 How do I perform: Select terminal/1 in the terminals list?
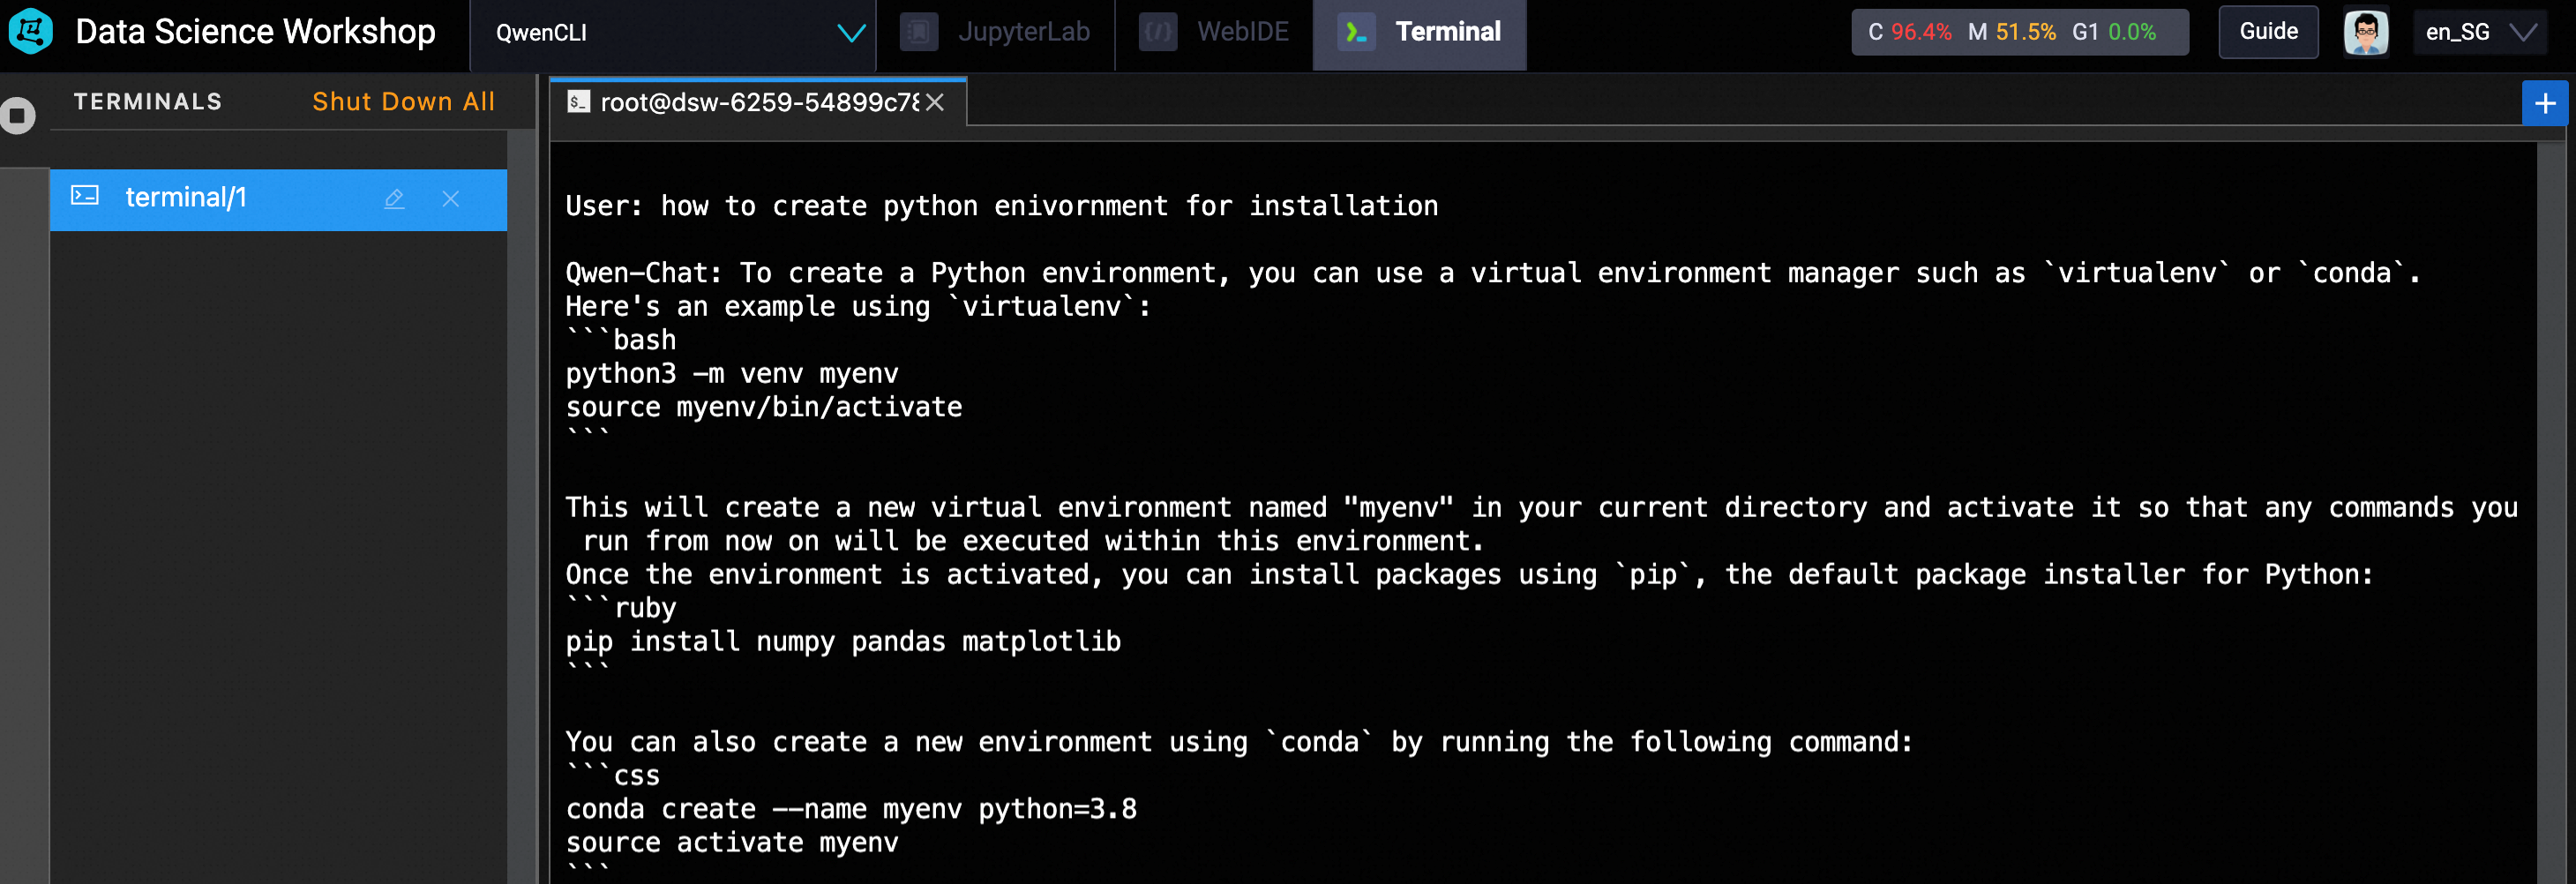[x=278, y=199]
